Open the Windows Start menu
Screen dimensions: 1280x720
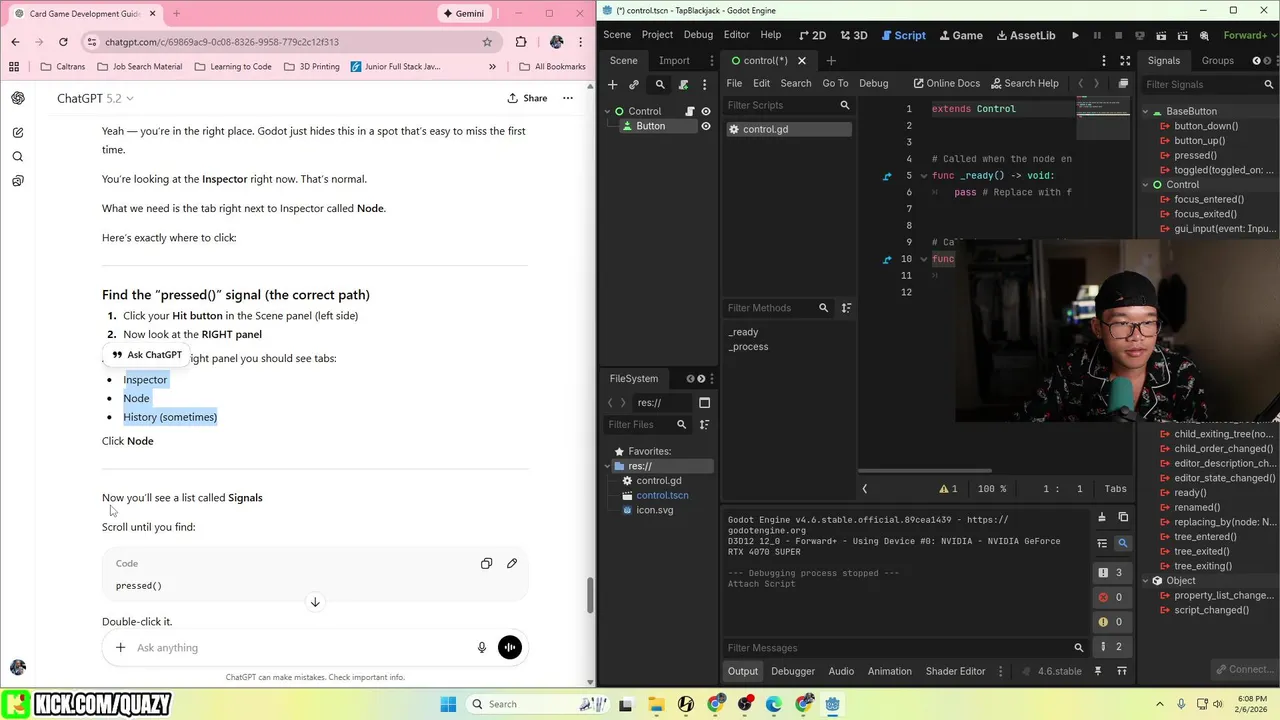click(x=448, y=704)
